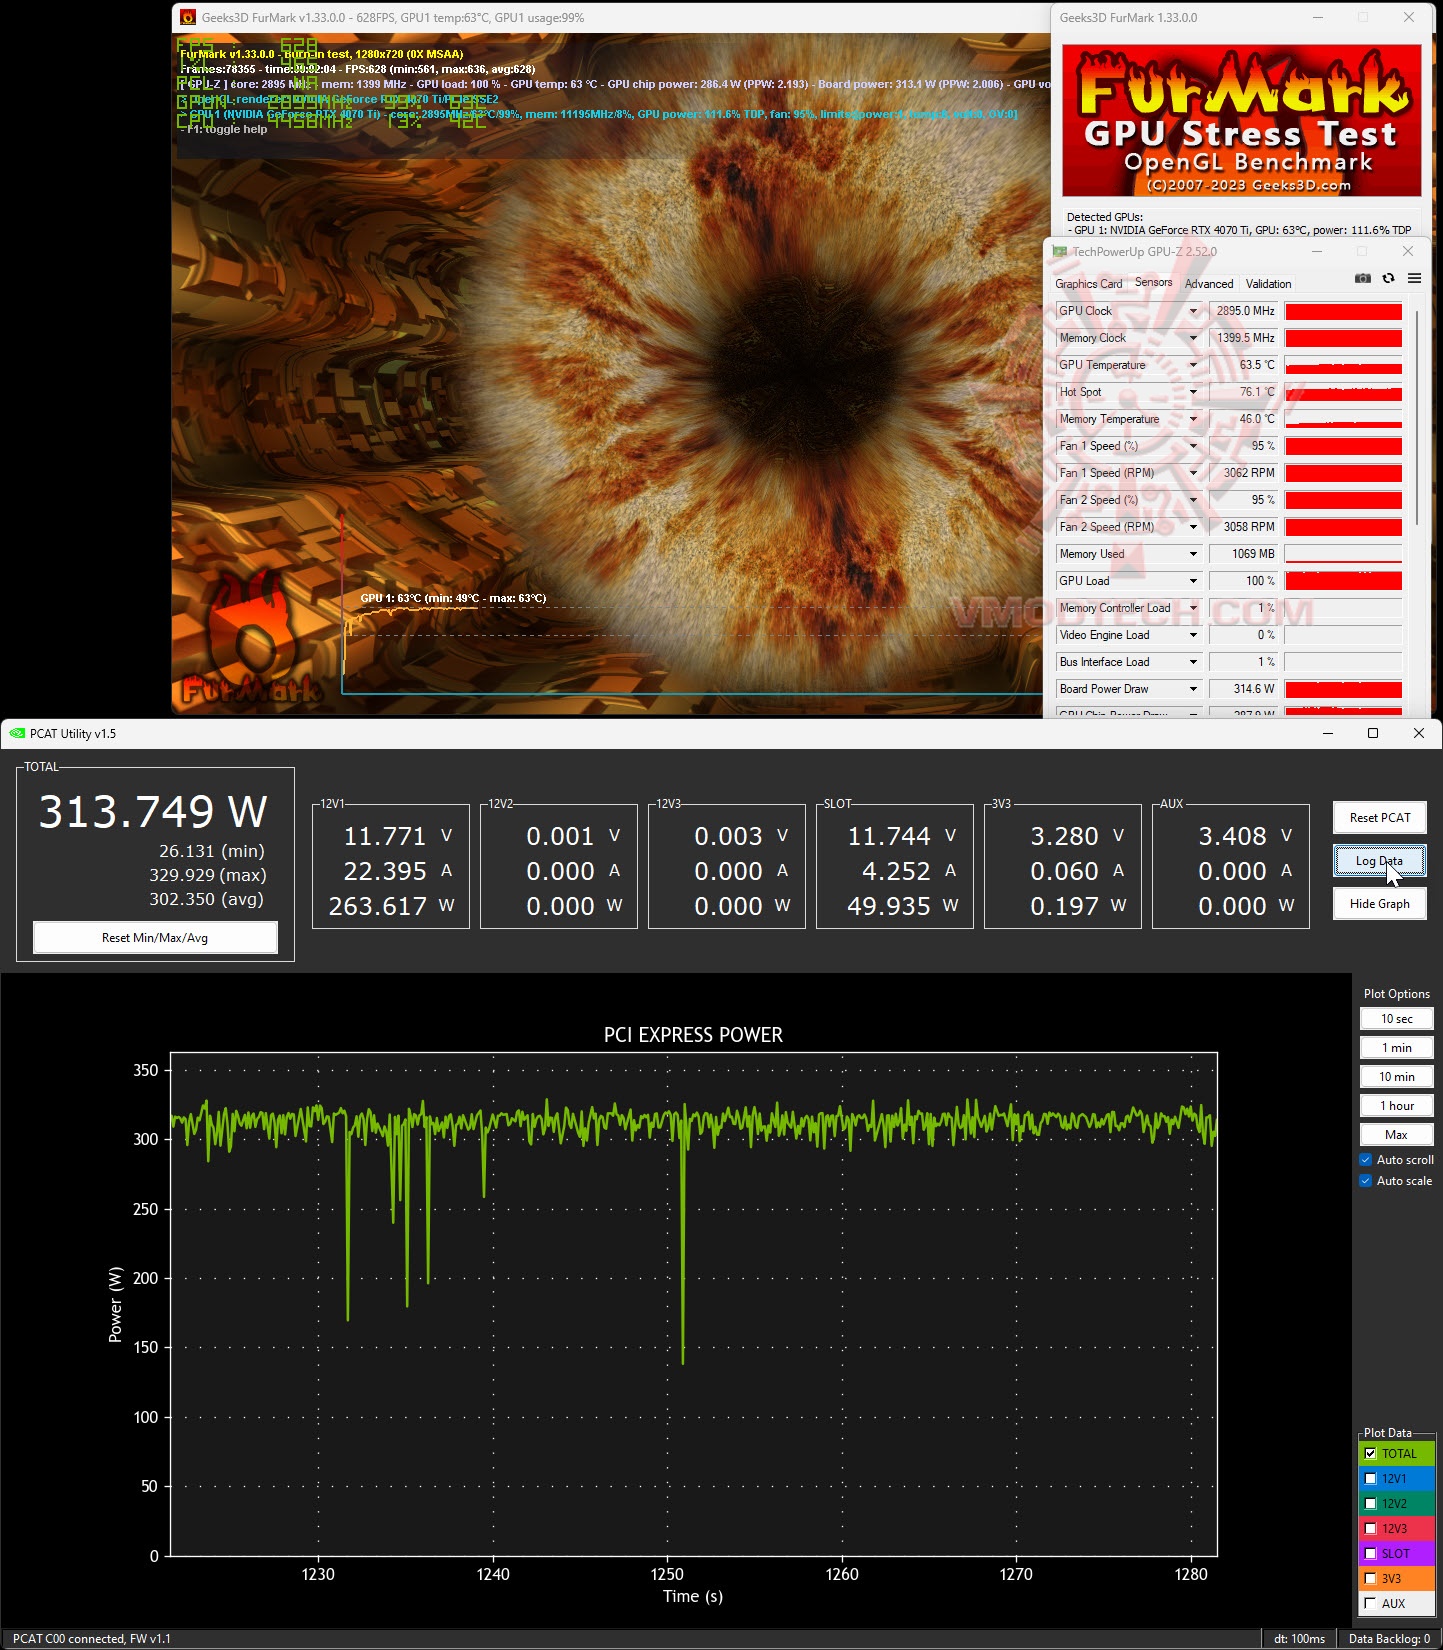Click the GPU-Z screenshot camera icon

(x=1362, y=279)
